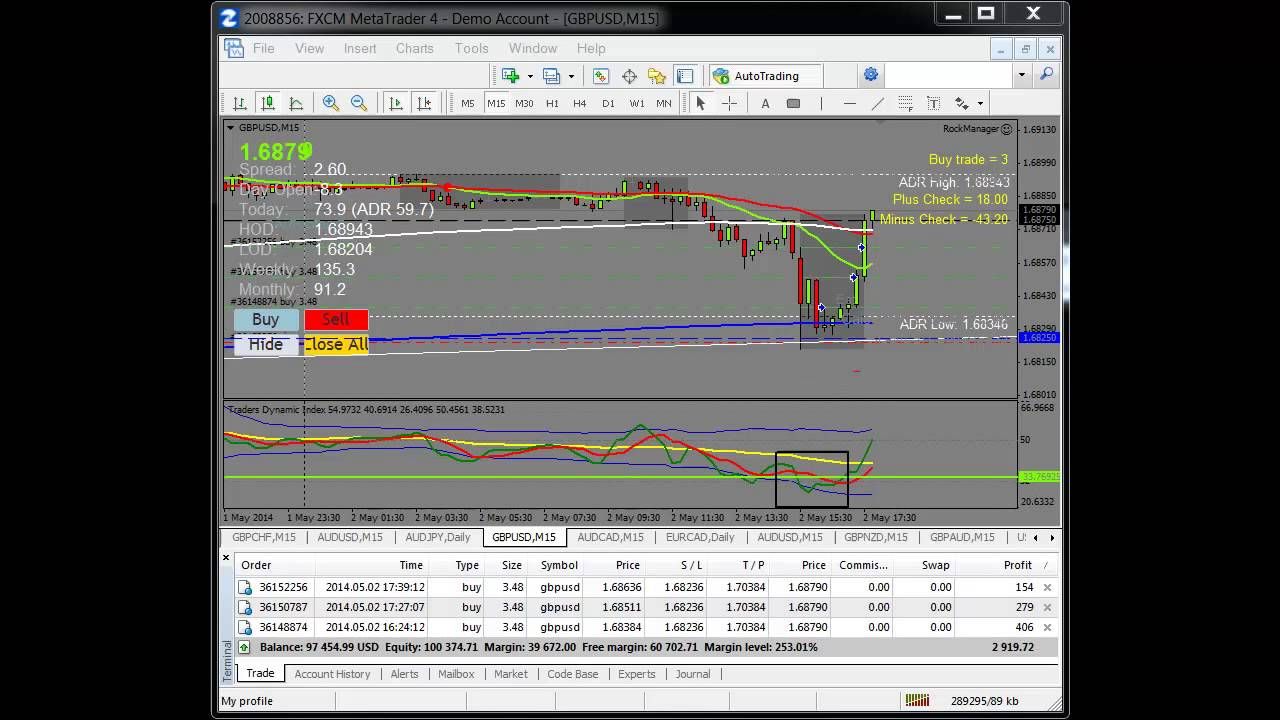Switch timeframe to H1

(x=552, y=104)
